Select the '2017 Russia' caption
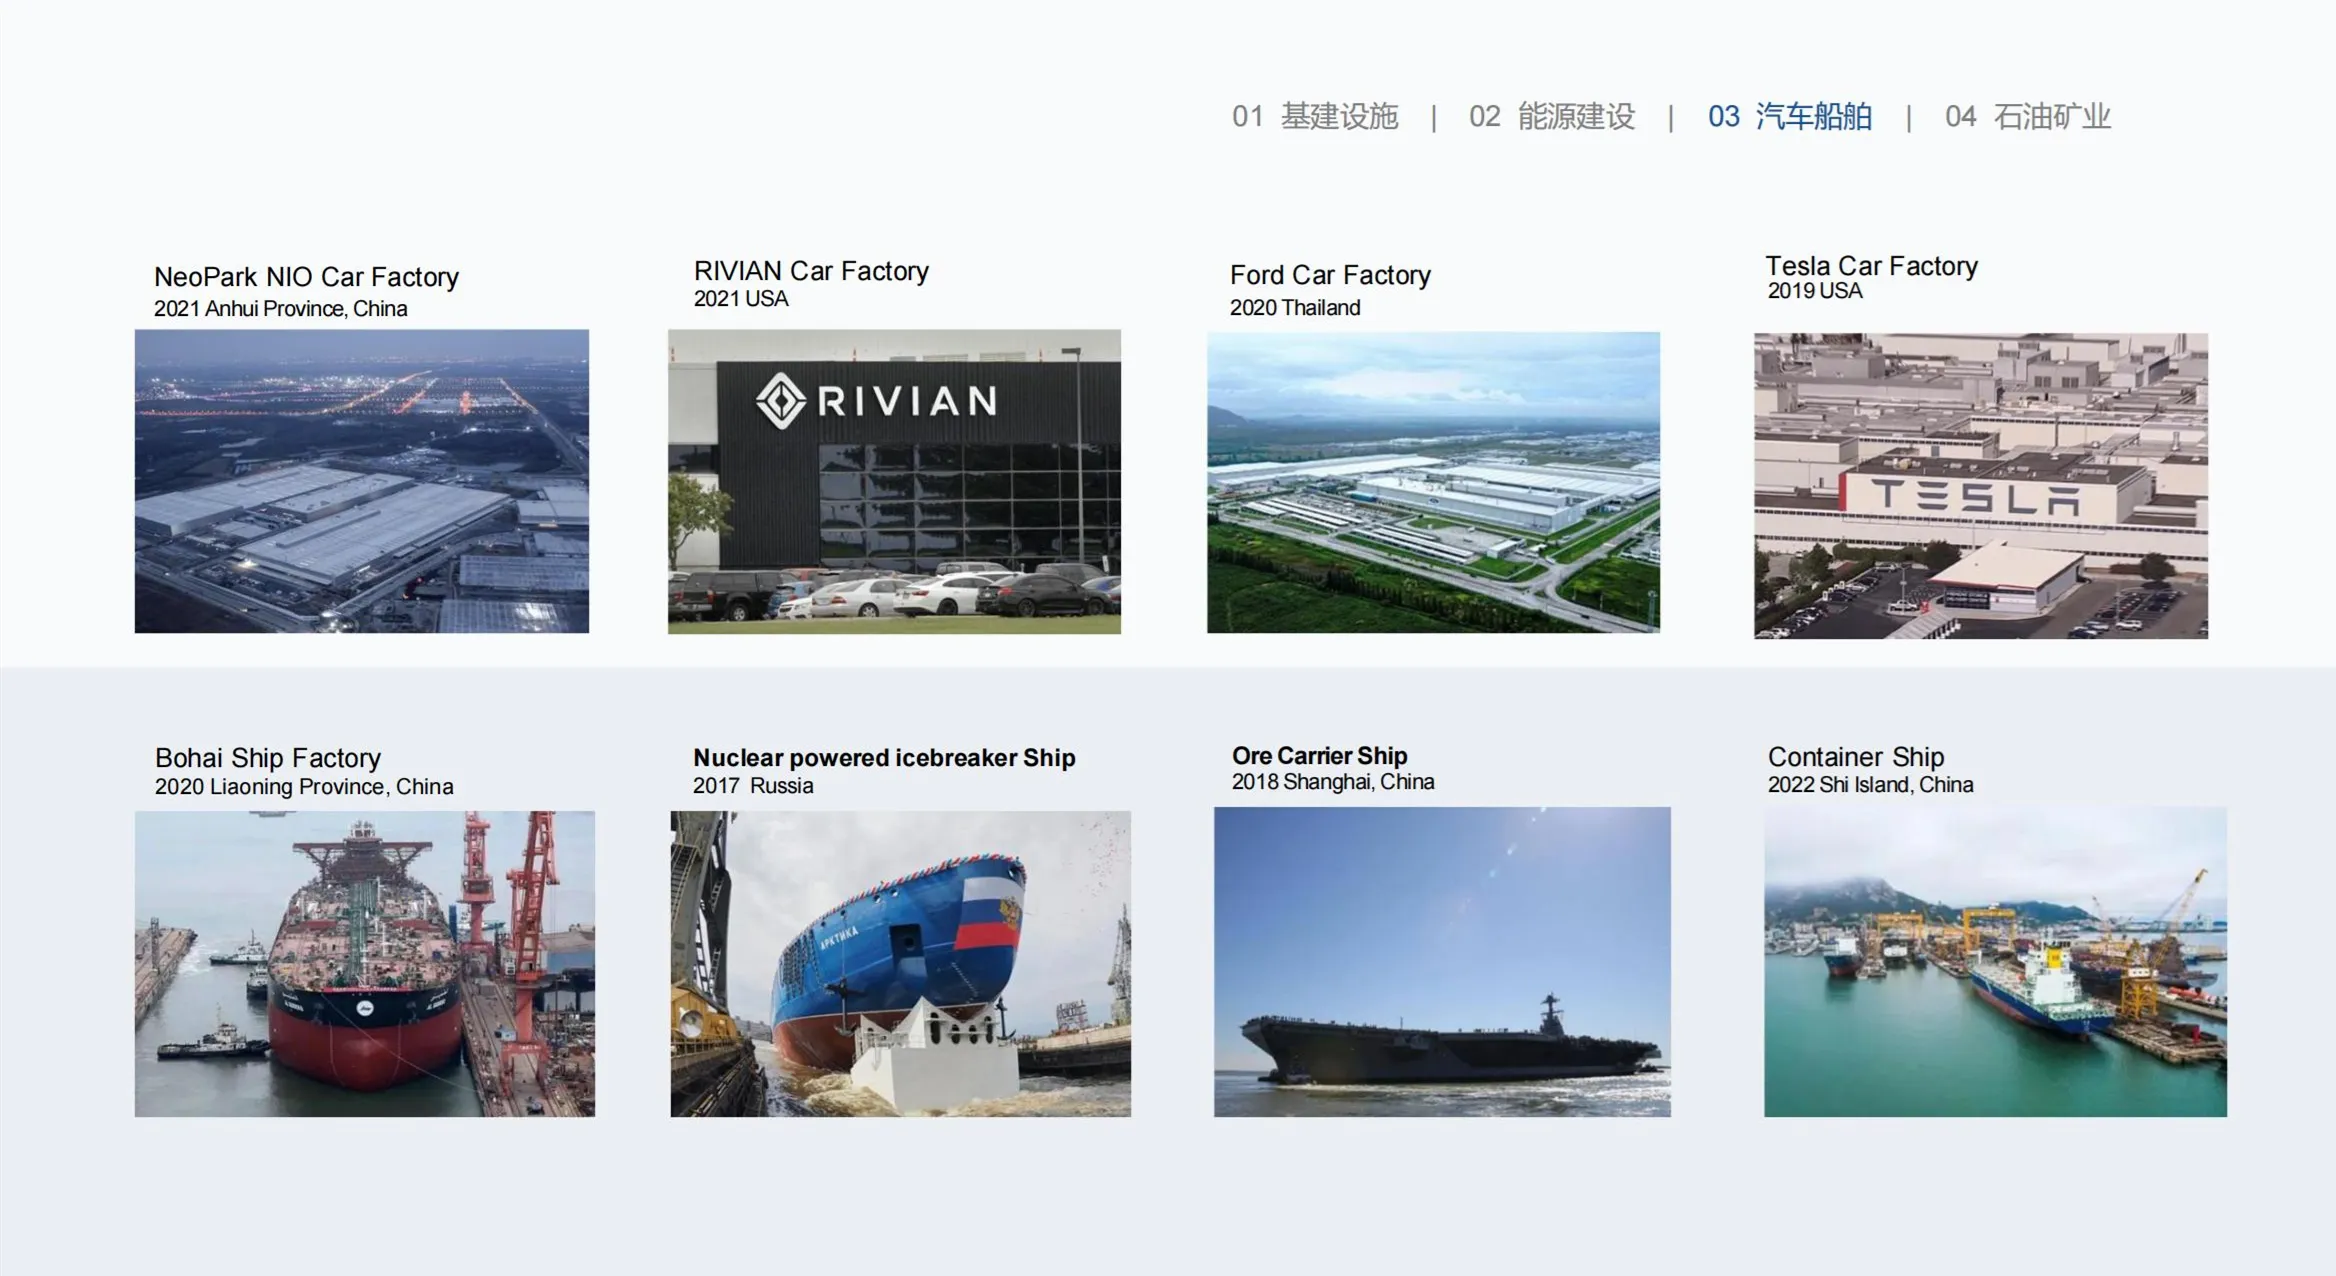The width and height of the screenshot is (2336, 1276). 753,786
